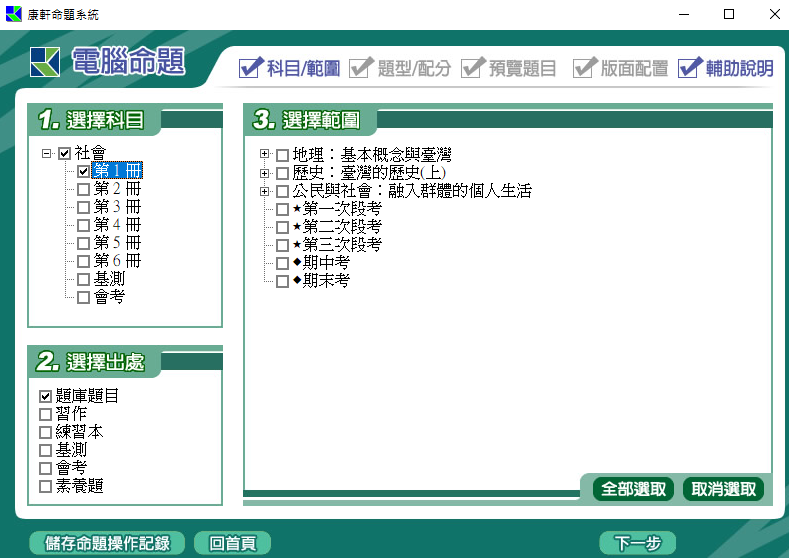
Task: Check 基測 in the subject tree
Action: coord(84,279)
